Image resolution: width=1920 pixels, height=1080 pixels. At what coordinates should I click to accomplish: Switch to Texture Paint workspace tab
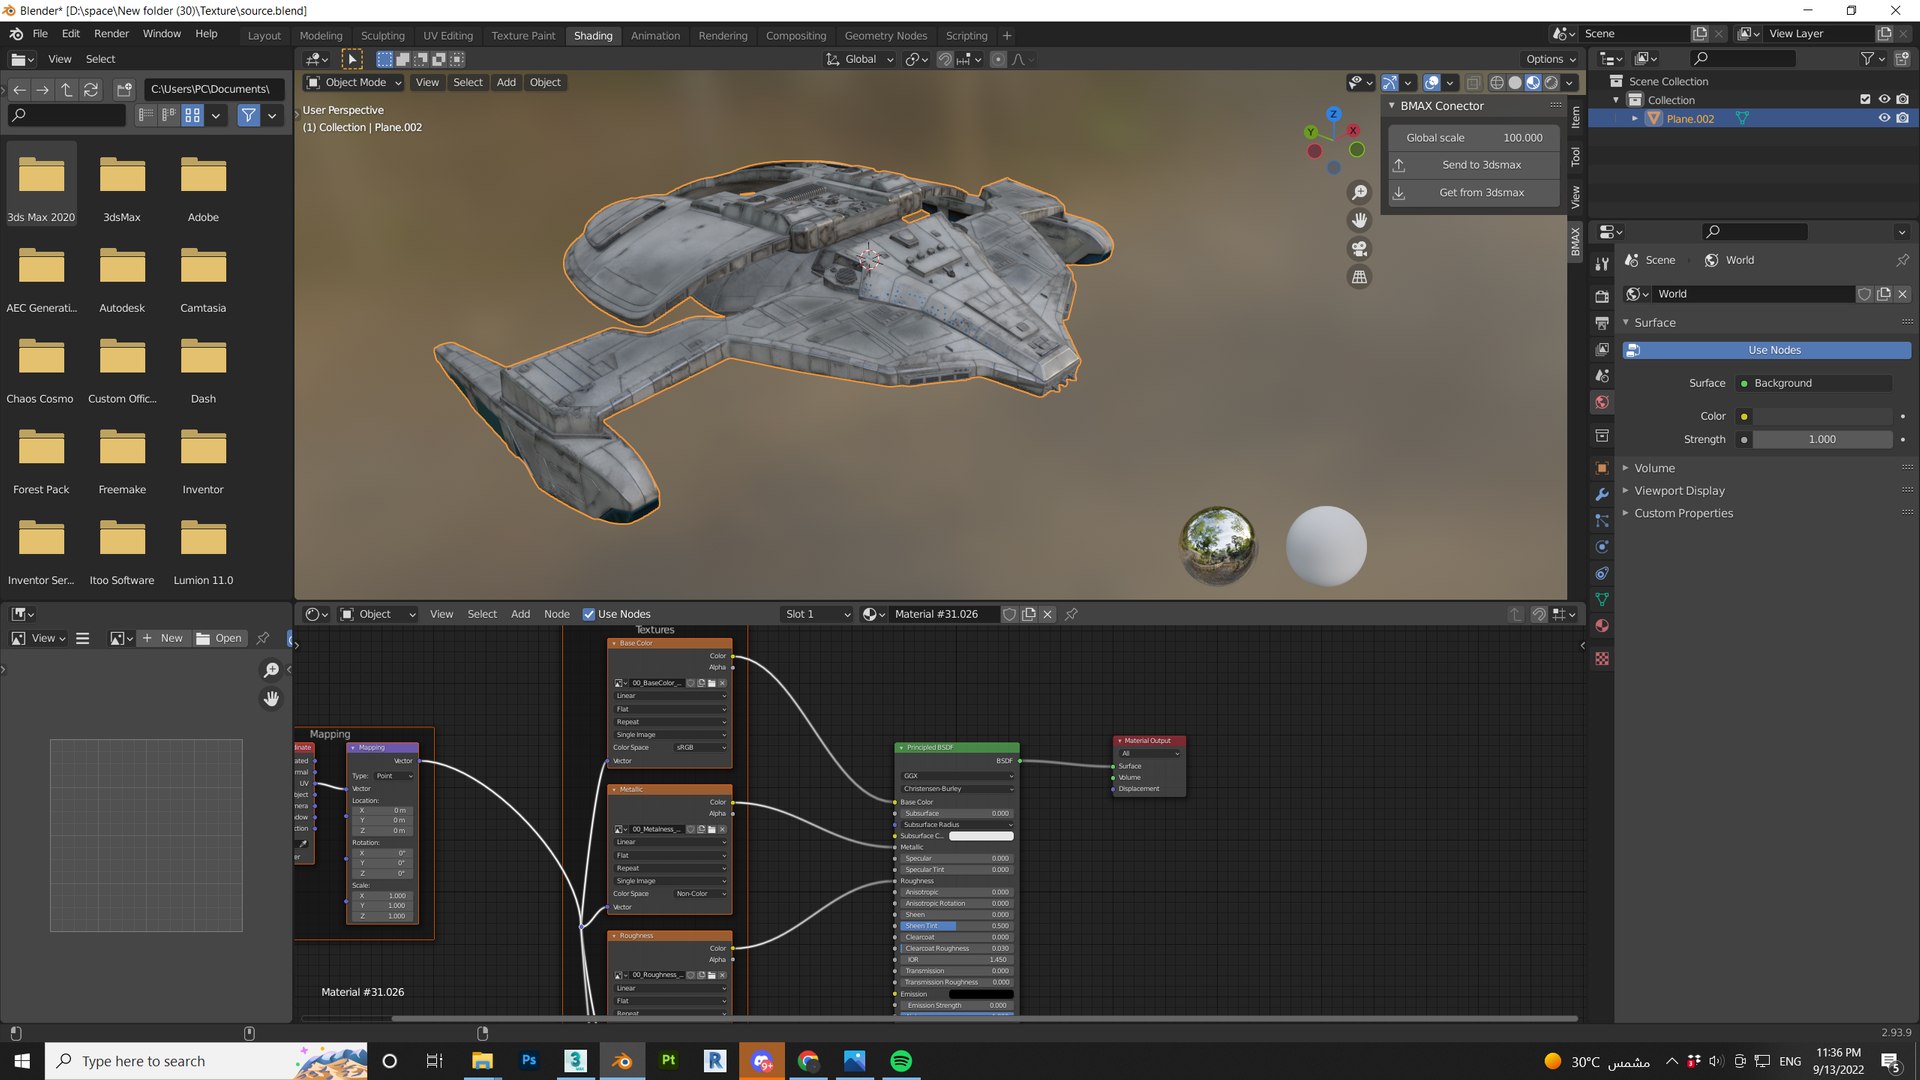523,36
